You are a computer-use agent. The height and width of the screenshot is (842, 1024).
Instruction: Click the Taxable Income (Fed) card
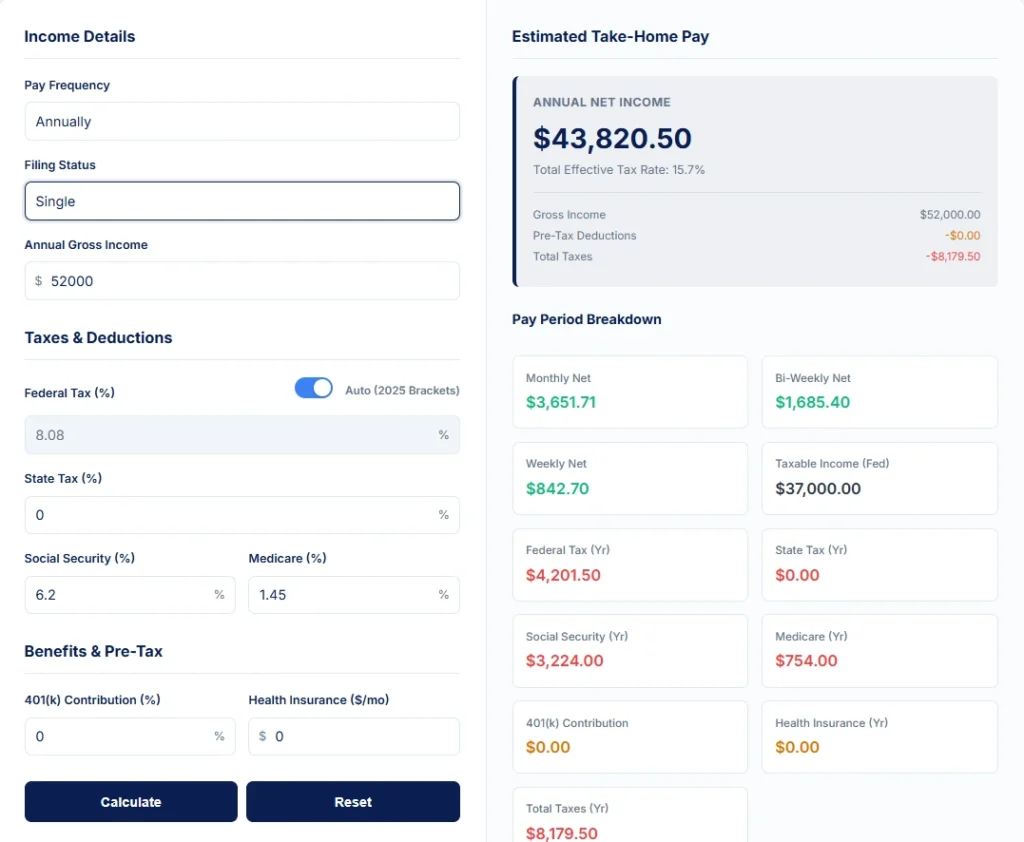click(x=879, y=478)
